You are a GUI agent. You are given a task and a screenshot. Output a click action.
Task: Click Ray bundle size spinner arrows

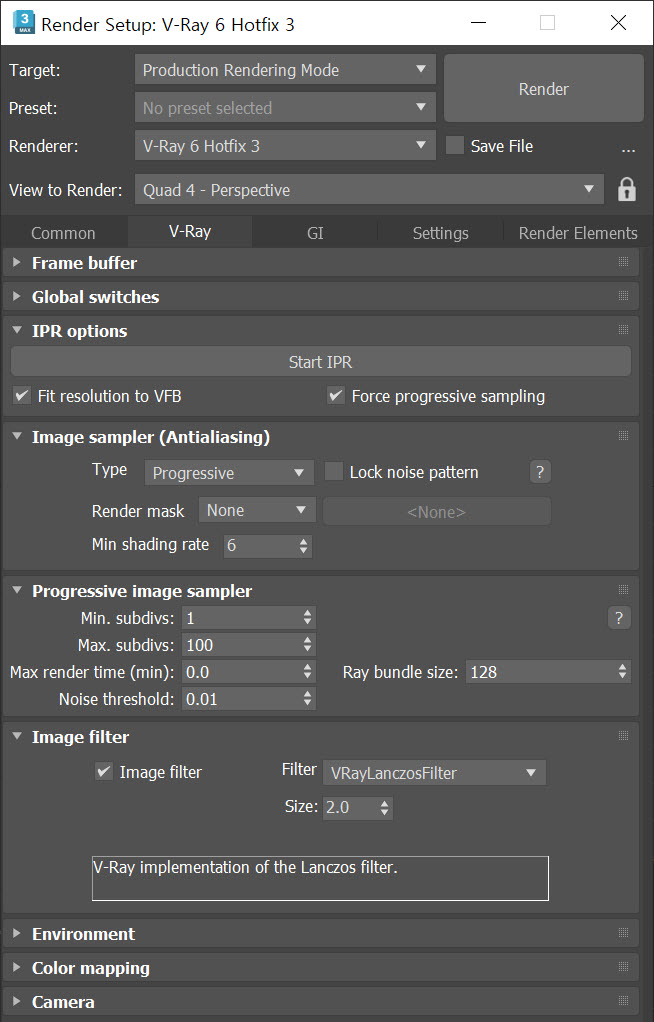[x=623, y=672]
